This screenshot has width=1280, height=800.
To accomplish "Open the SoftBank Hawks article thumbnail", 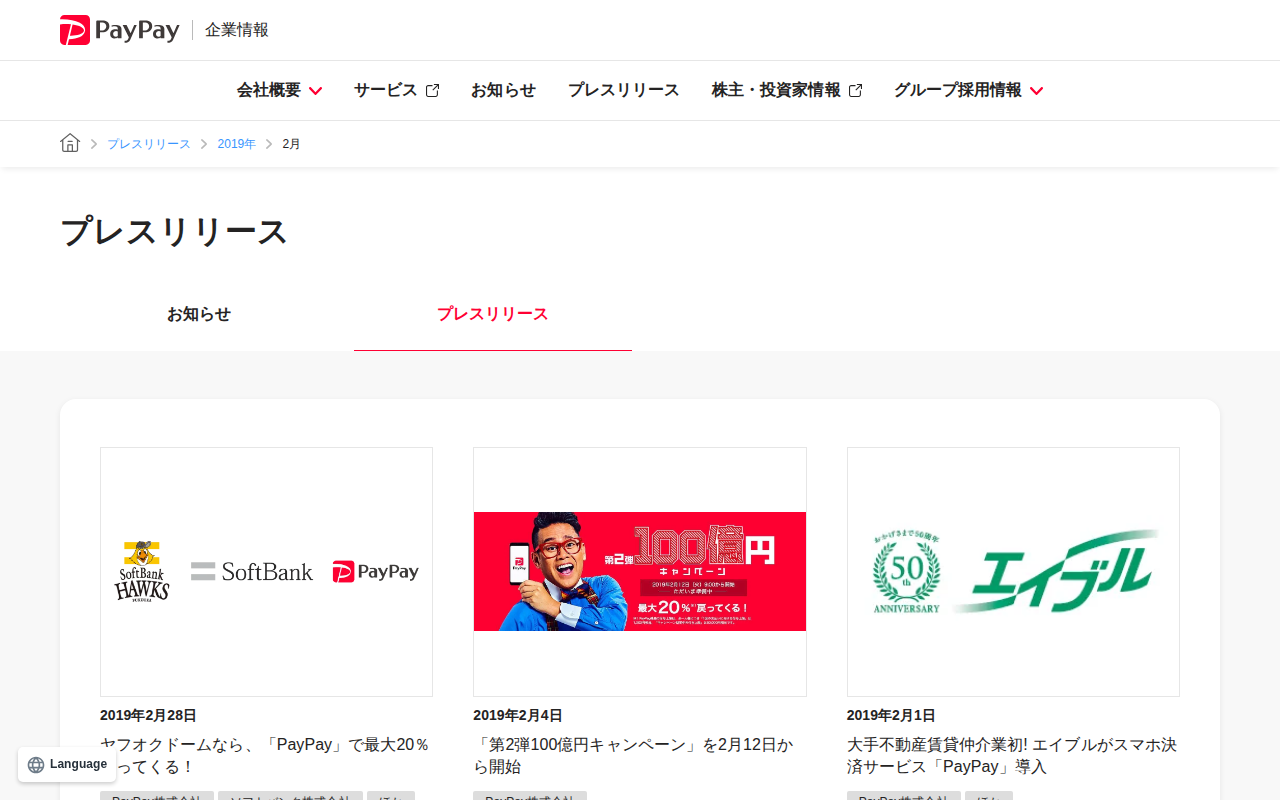I will point(266,572).
